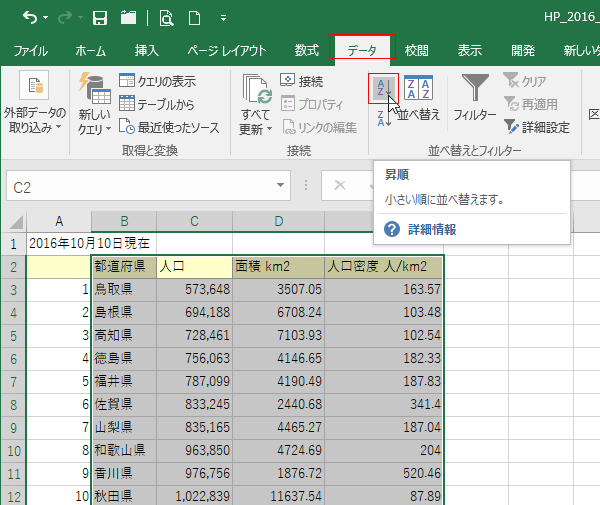The width and height of the screenshot is (600, 505).
Task: Click the from table (テーブルから) icon
Action: tap(127, 104)
